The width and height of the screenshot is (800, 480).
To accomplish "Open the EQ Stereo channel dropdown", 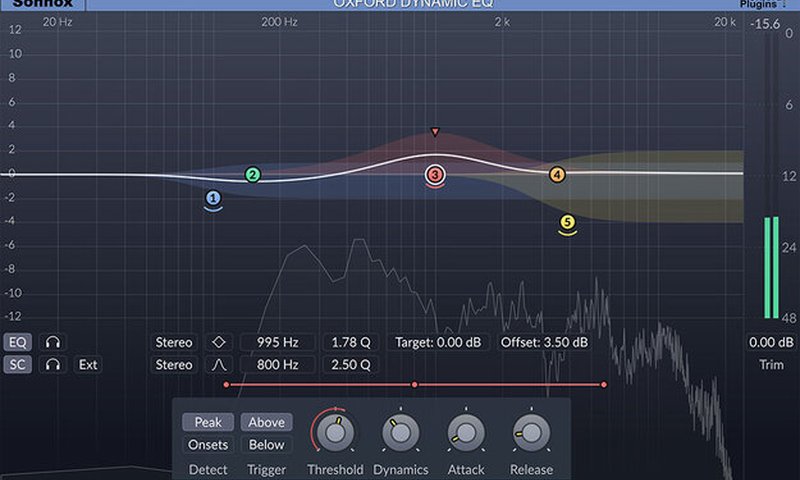I will click(x=174, y=342).
